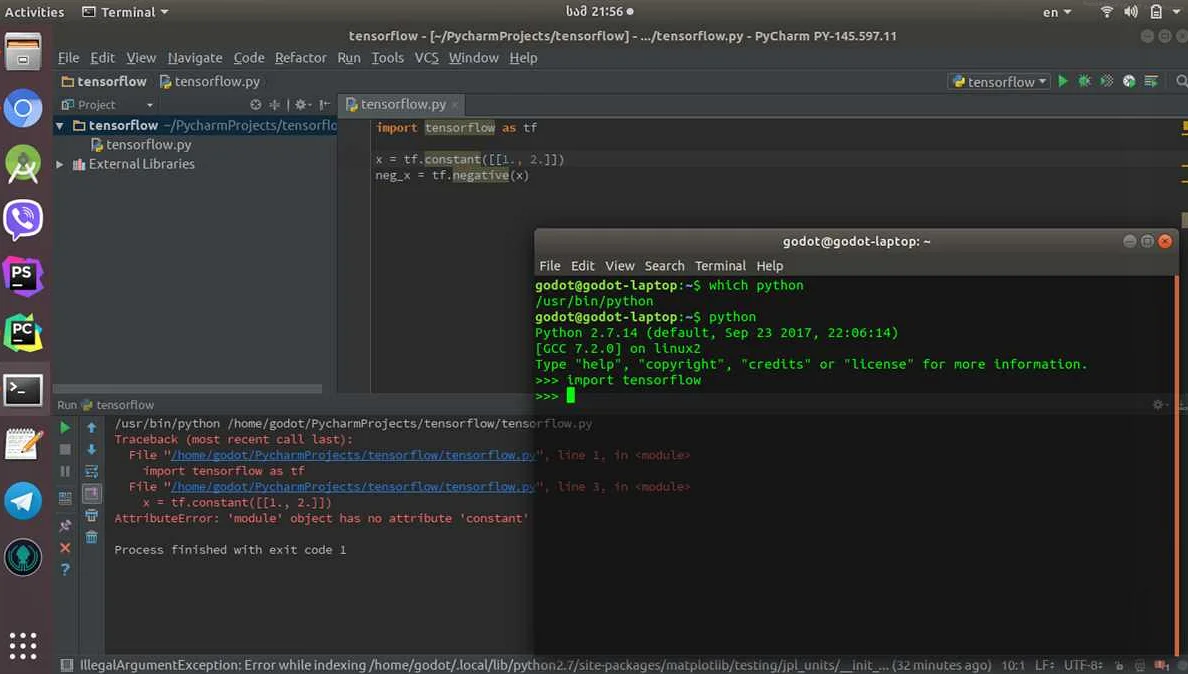
Task: Open PyCharm Run menu
Action: pos(349,58)
